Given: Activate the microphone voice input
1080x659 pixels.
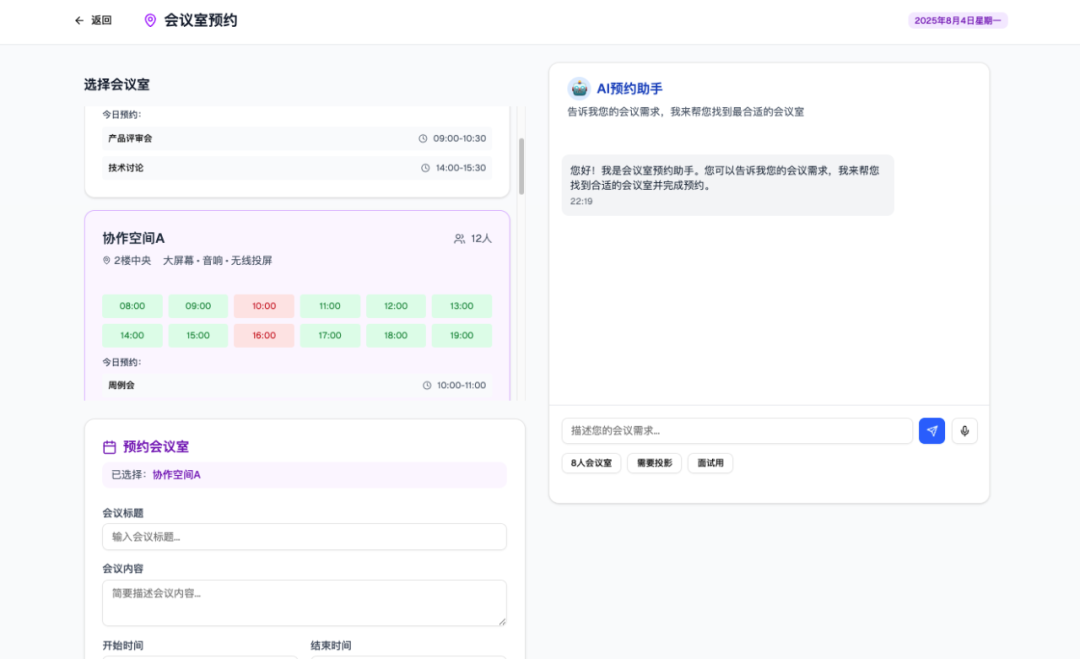Looking at the screenshot, I should [964, 431].
